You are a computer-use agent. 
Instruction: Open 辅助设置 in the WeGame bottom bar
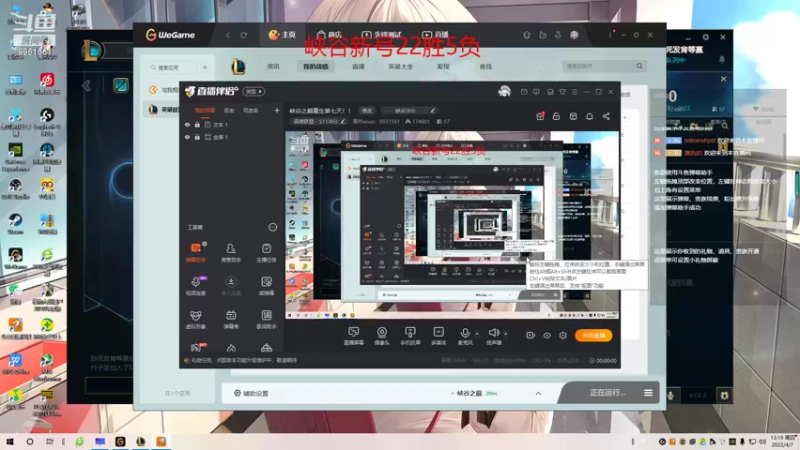coord(251,393)
